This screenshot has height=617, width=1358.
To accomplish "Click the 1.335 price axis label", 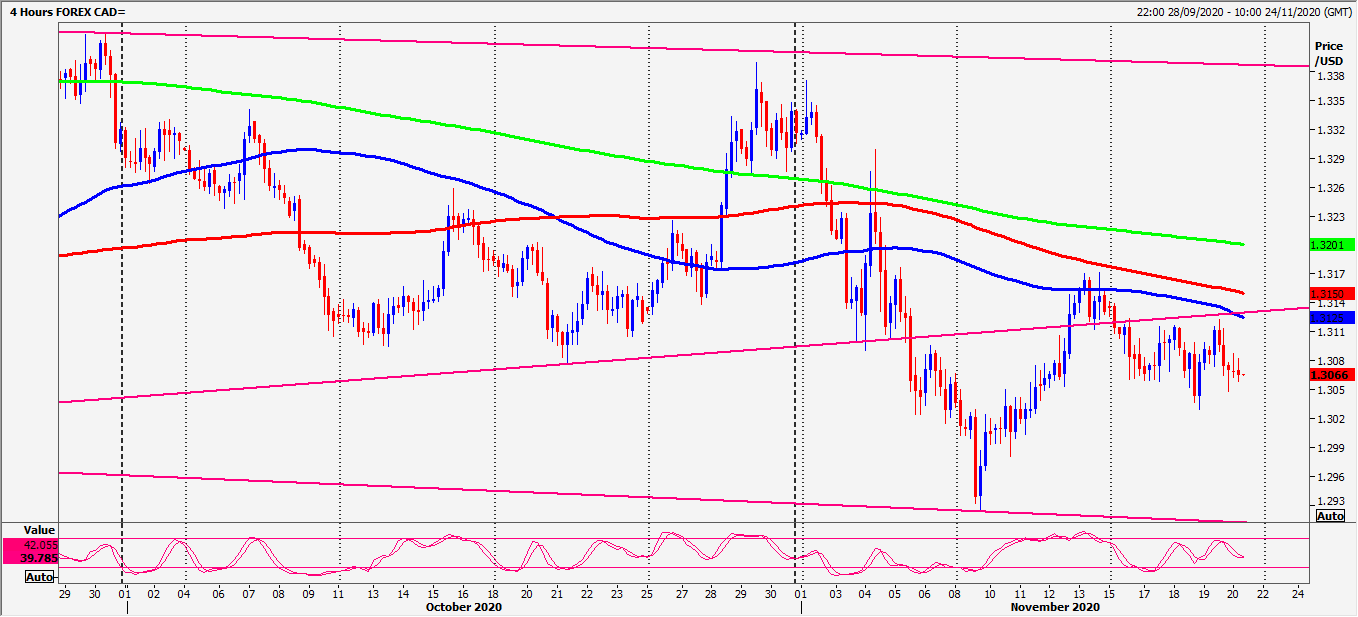I will click(1330, 102).
